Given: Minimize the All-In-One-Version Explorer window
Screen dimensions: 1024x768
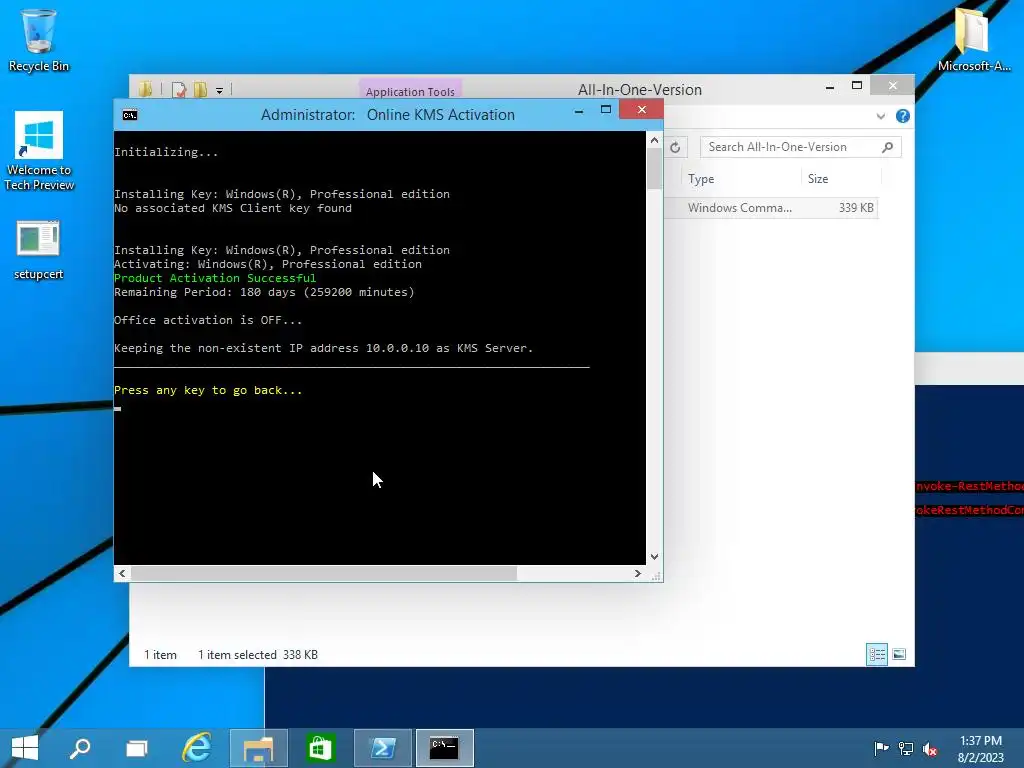Looking at the screenshot, I should point(830,87).
